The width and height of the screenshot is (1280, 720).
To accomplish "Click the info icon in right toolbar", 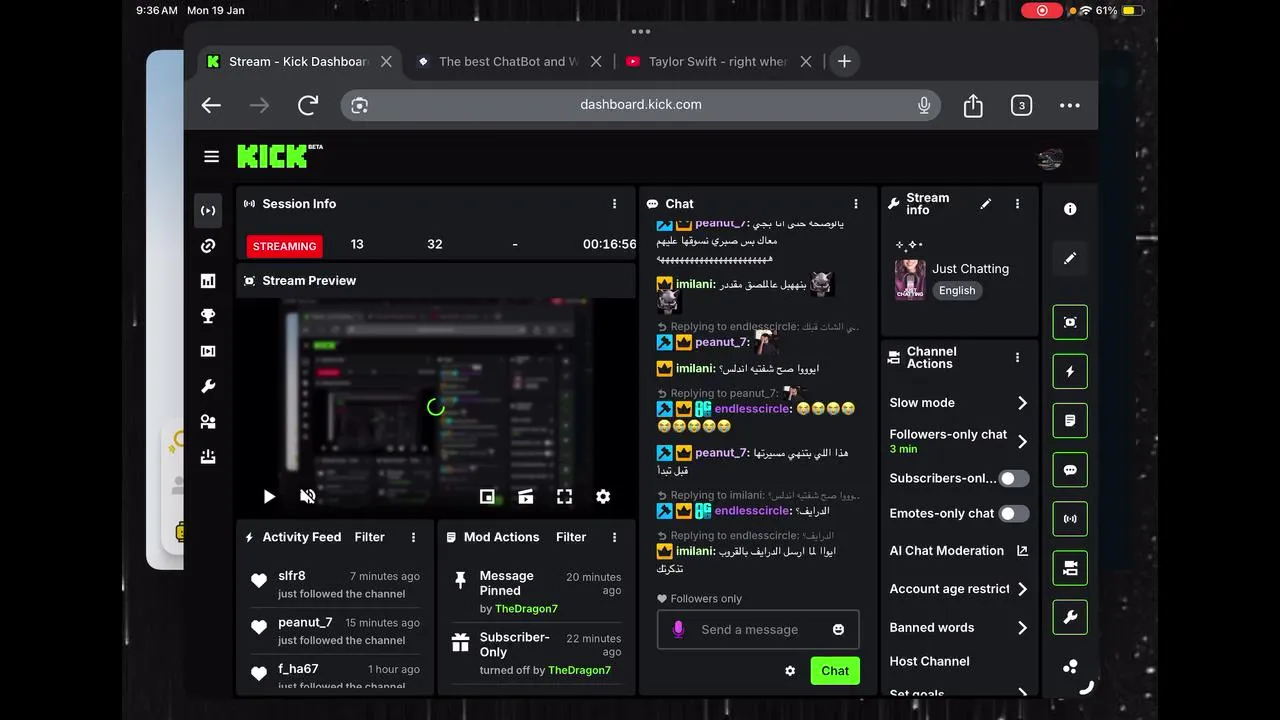I will pos(1070,209).
